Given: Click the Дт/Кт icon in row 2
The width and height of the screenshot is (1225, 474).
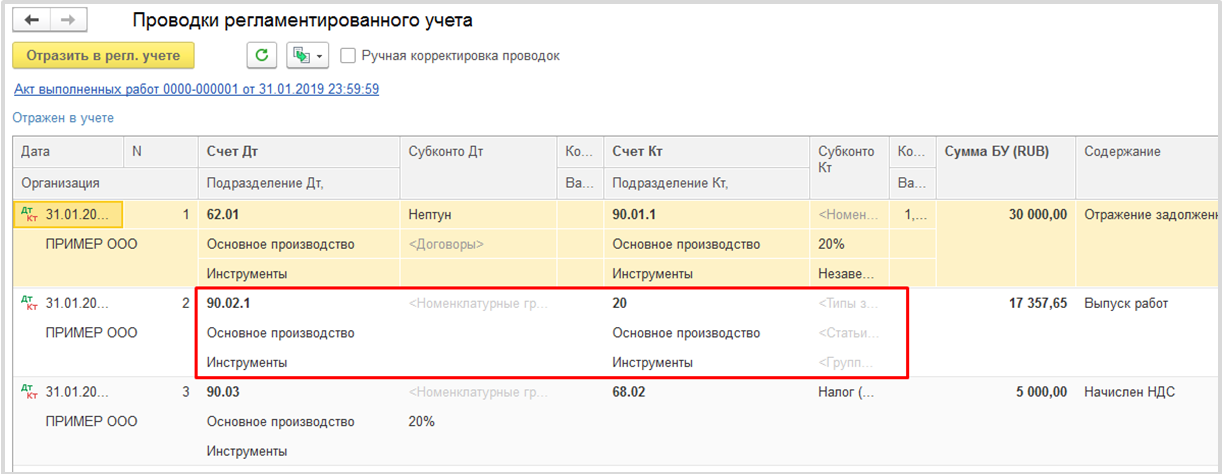Looking at the screenshot, I should [28, 304].
